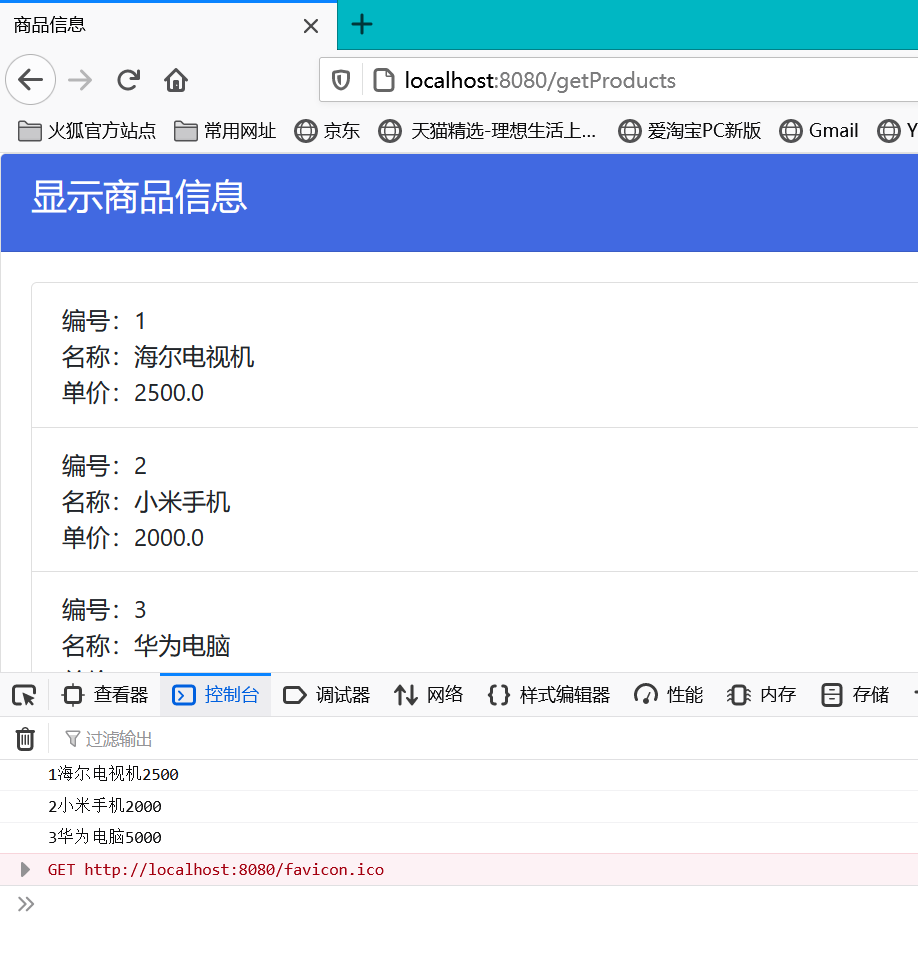
Task: Open the 常用网址 bookmark folder
Action: point(225,131)
